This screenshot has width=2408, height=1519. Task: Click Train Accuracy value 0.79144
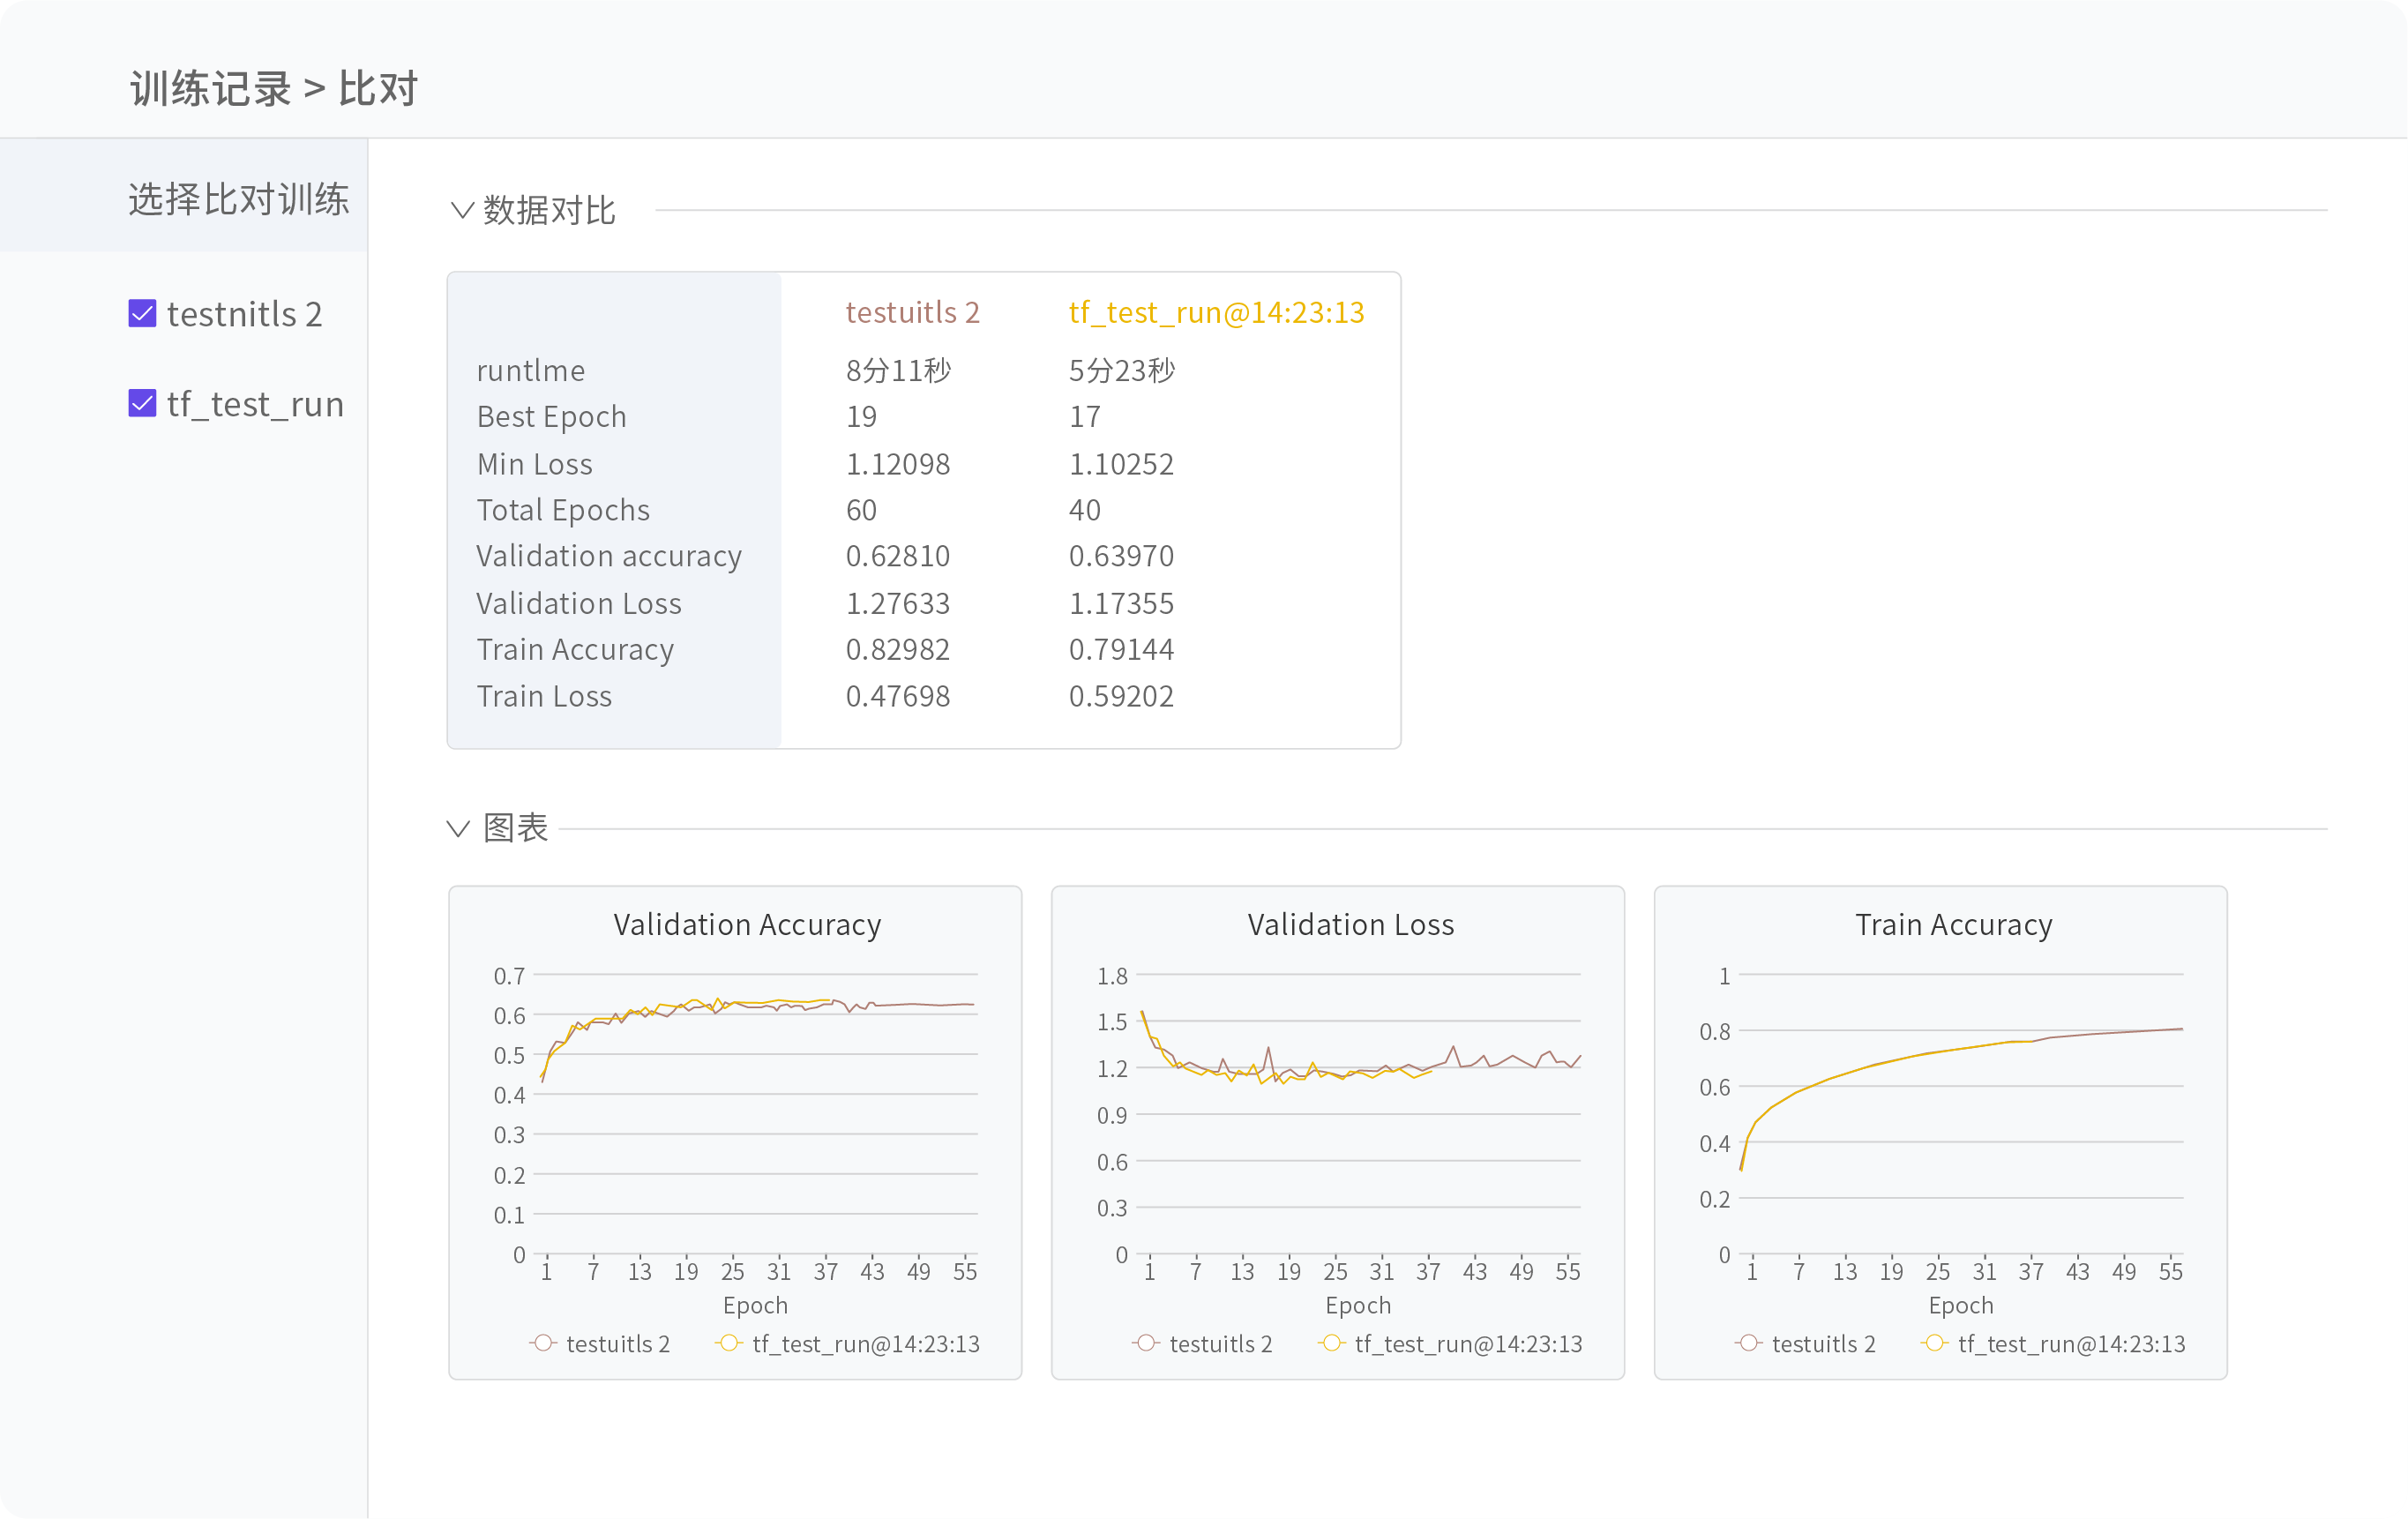(x=1121, y=650)
